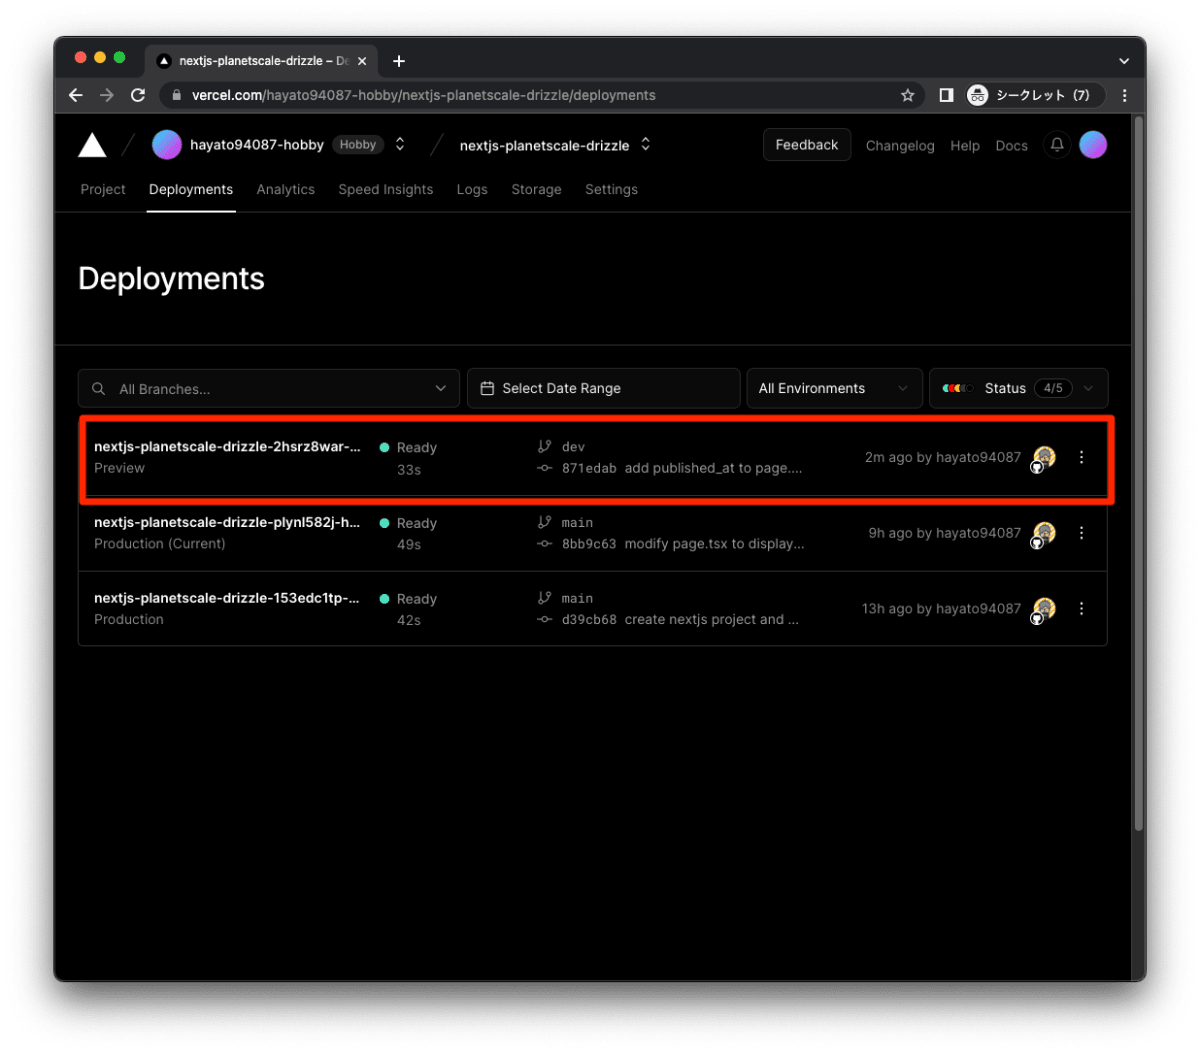Bookmark the page with the star icon
1200x1053 pixels.
pyautogui.click(x=907, y=95)
